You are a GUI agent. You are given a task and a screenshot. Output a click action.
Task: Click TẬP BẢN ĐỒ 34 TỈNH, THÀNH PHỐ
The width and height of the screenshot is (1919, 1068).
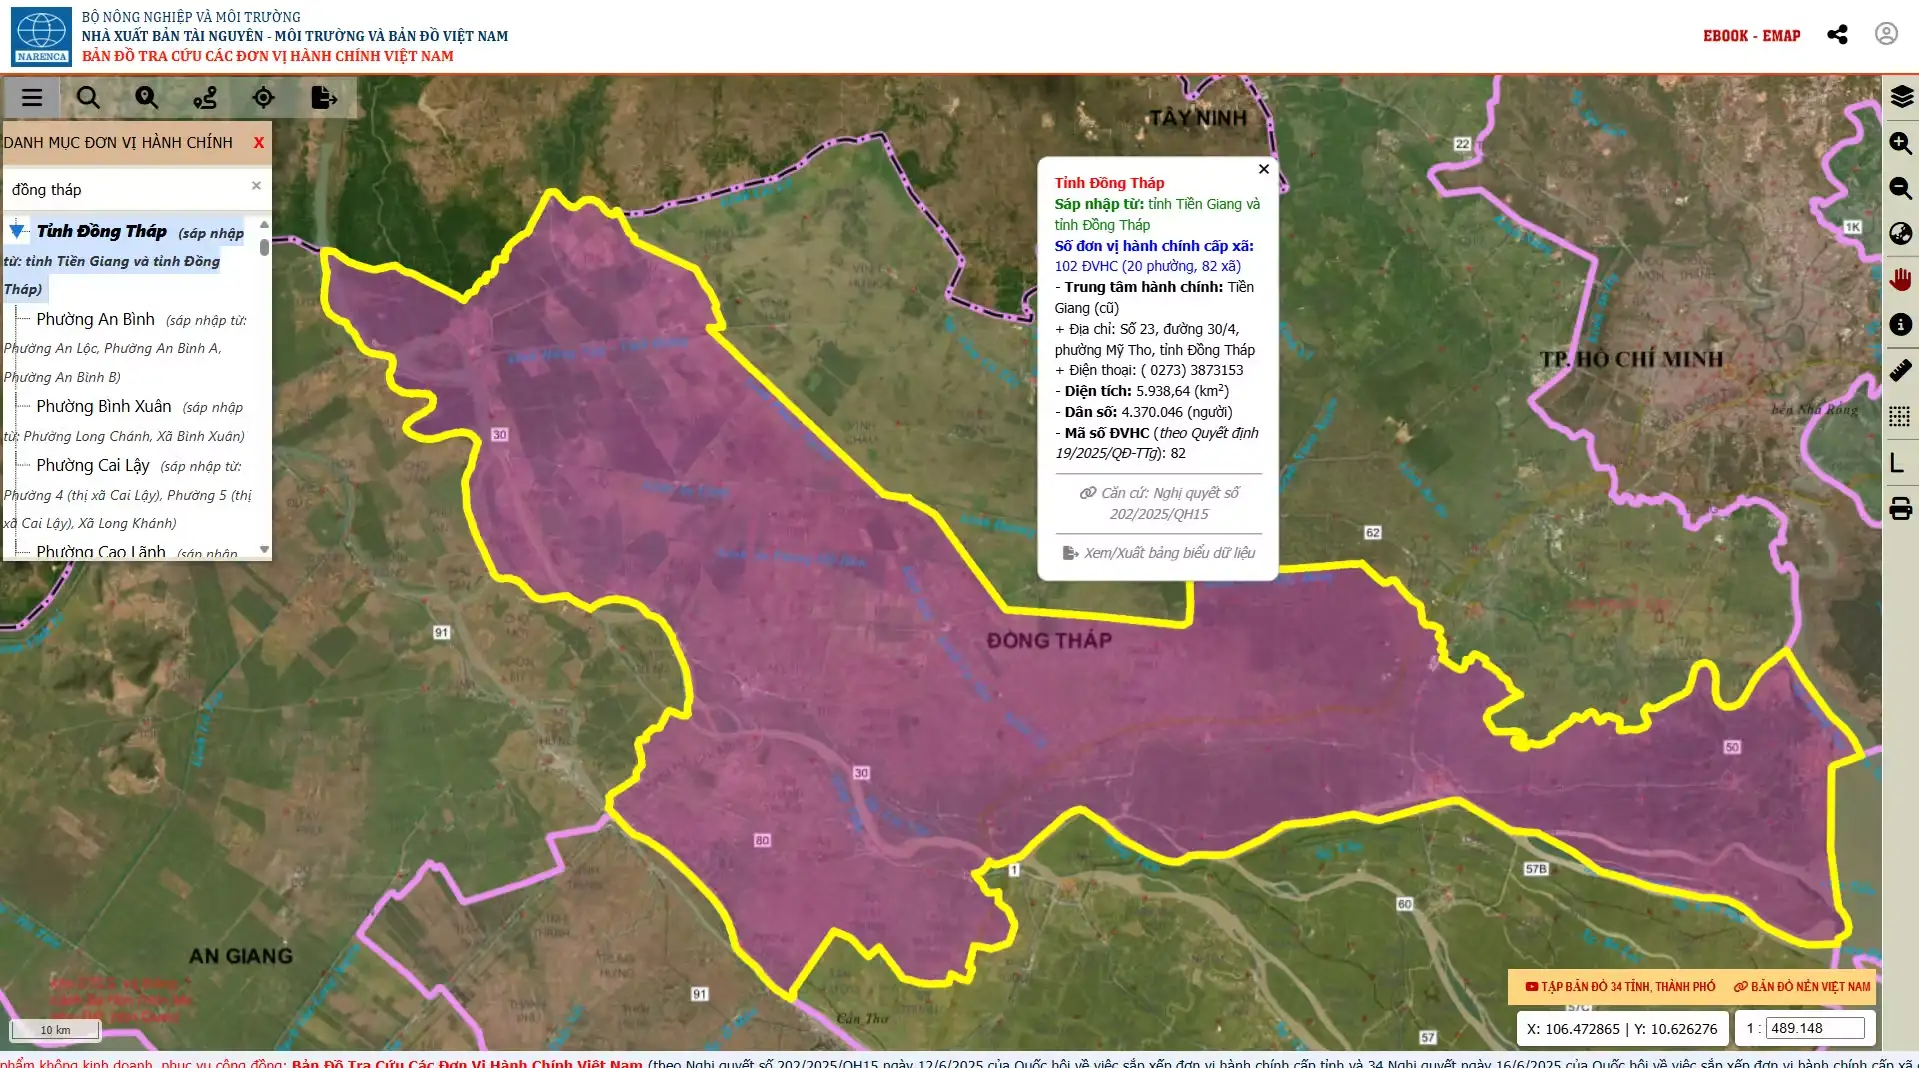coord(1620,986)
